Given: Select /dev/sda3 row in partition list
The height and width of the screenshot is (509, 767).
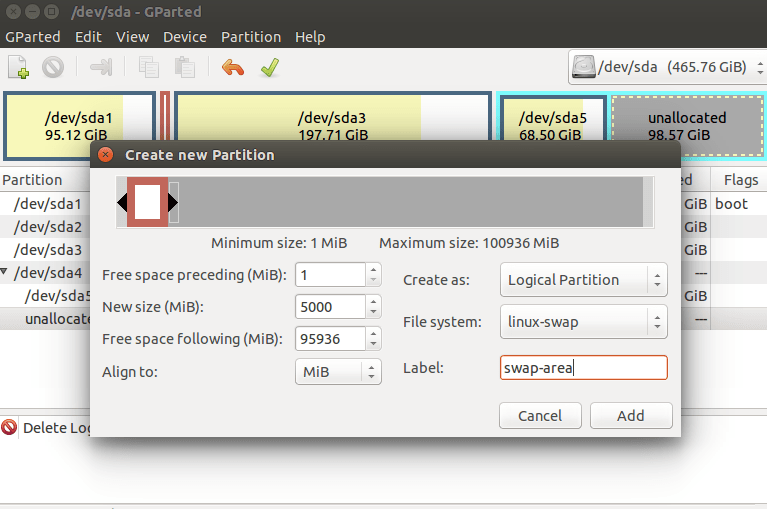Looking at the screenshot, I should point(45,250).
